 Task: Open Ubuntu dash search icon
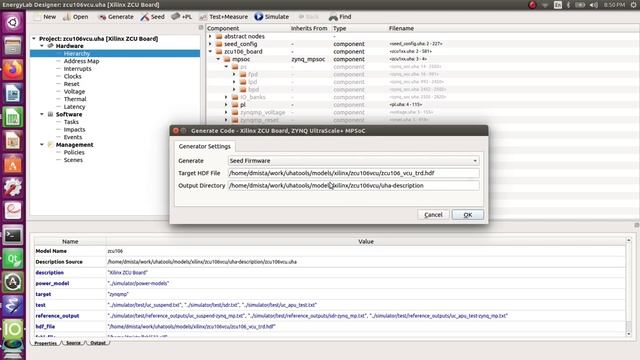pos(13,22)
